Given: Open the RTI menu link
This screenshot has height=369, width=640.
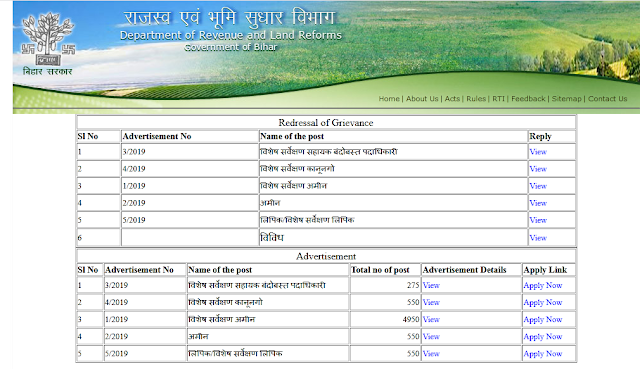Looking at the screenshot, I should pos(498,99).
